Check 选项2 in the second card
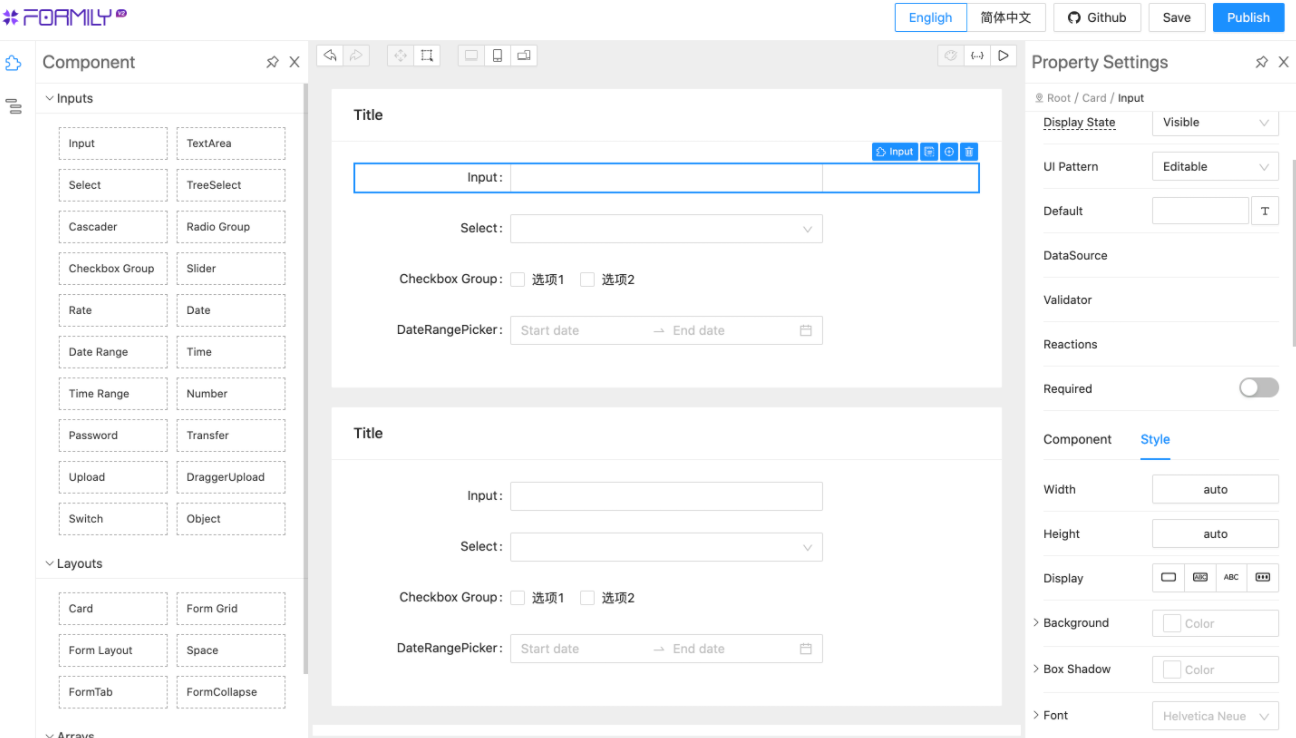The height and width of the screenshot is (738, 1296). pos(588,598)
